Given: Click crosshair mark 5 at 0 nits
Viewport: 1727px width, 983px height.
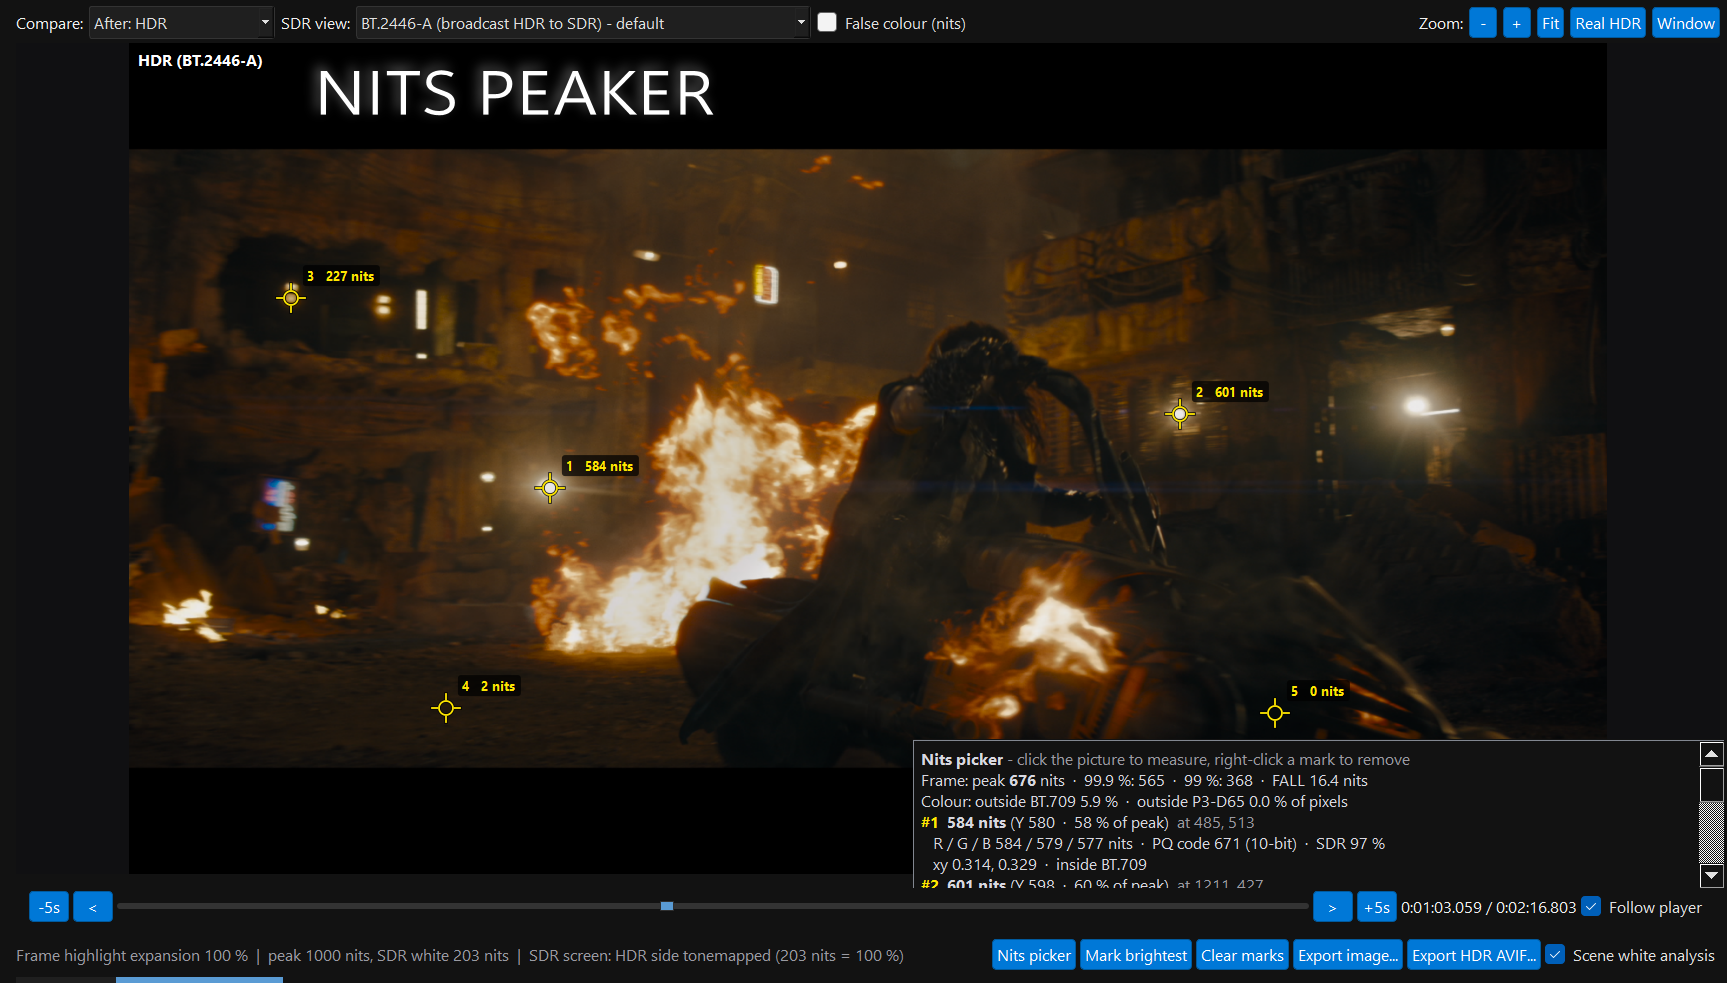Looking at the screenshot, I should (1274, 713).
